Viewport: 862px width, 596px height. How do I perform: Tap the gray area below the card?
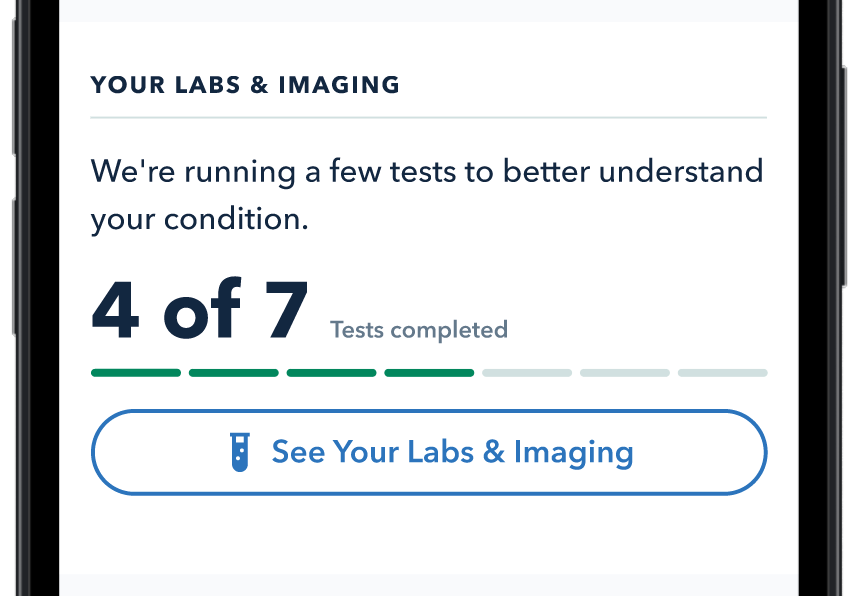click(429, 584)
